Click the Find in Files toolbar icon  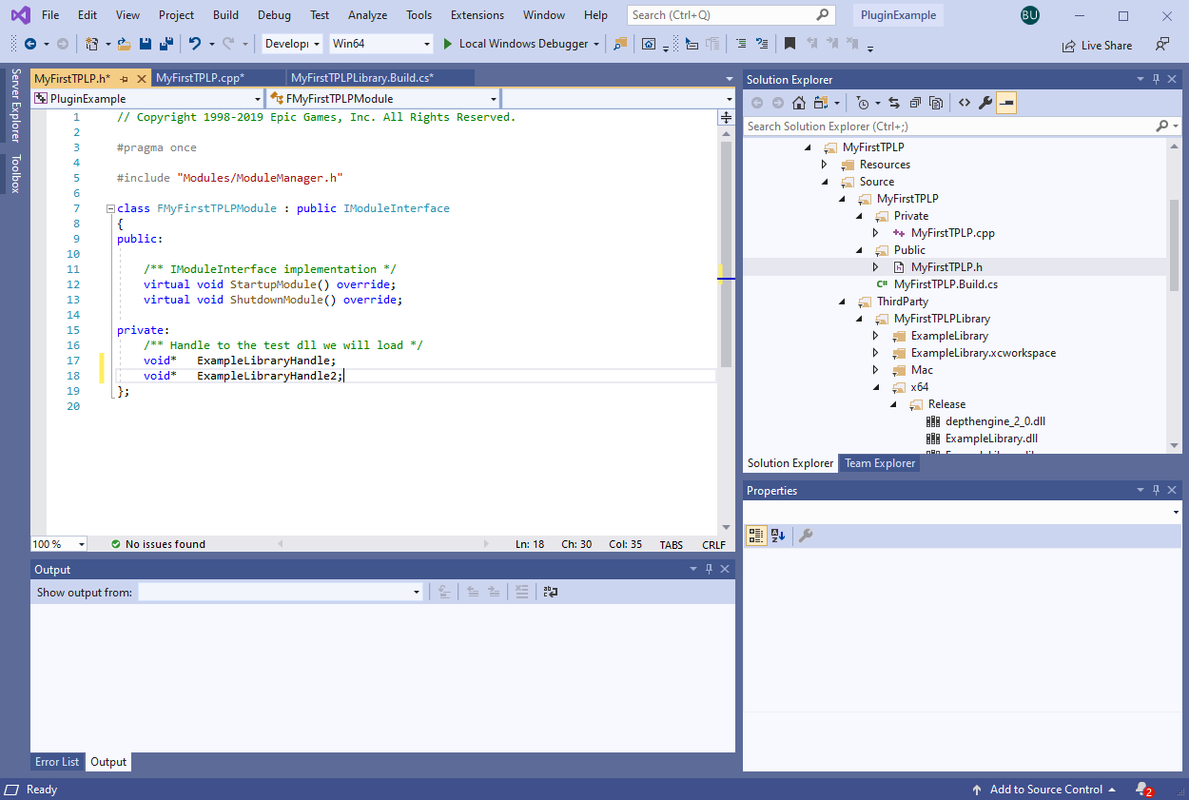(x=620, y=44)
